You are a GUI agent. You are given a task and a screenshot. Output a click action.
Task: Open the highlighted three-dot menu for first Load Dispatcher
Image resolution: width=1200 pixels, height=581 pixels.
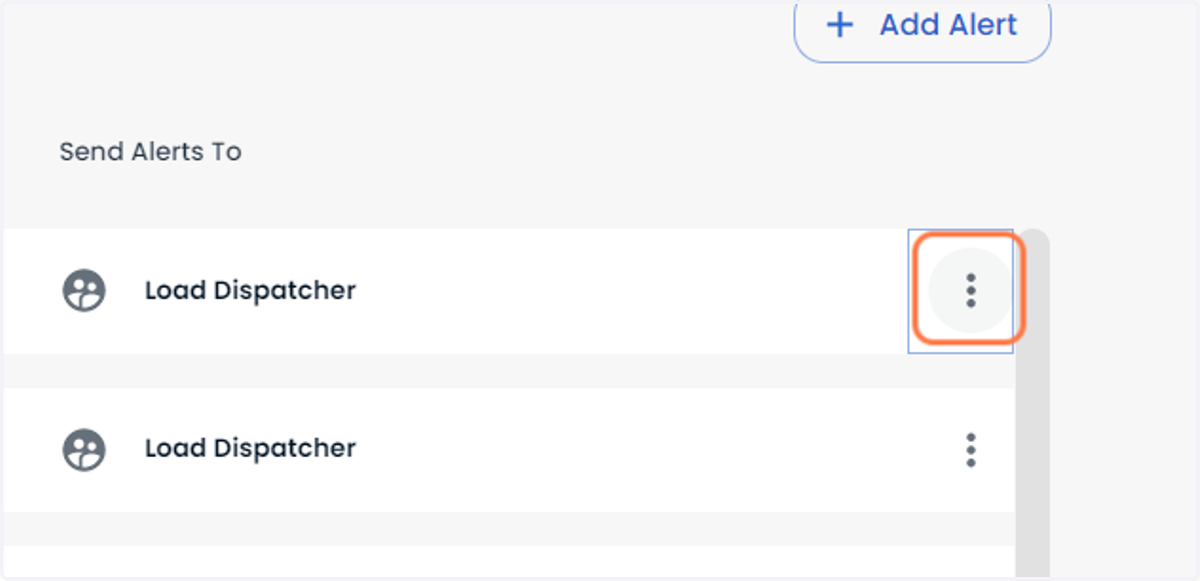click(x=970, y=290)
